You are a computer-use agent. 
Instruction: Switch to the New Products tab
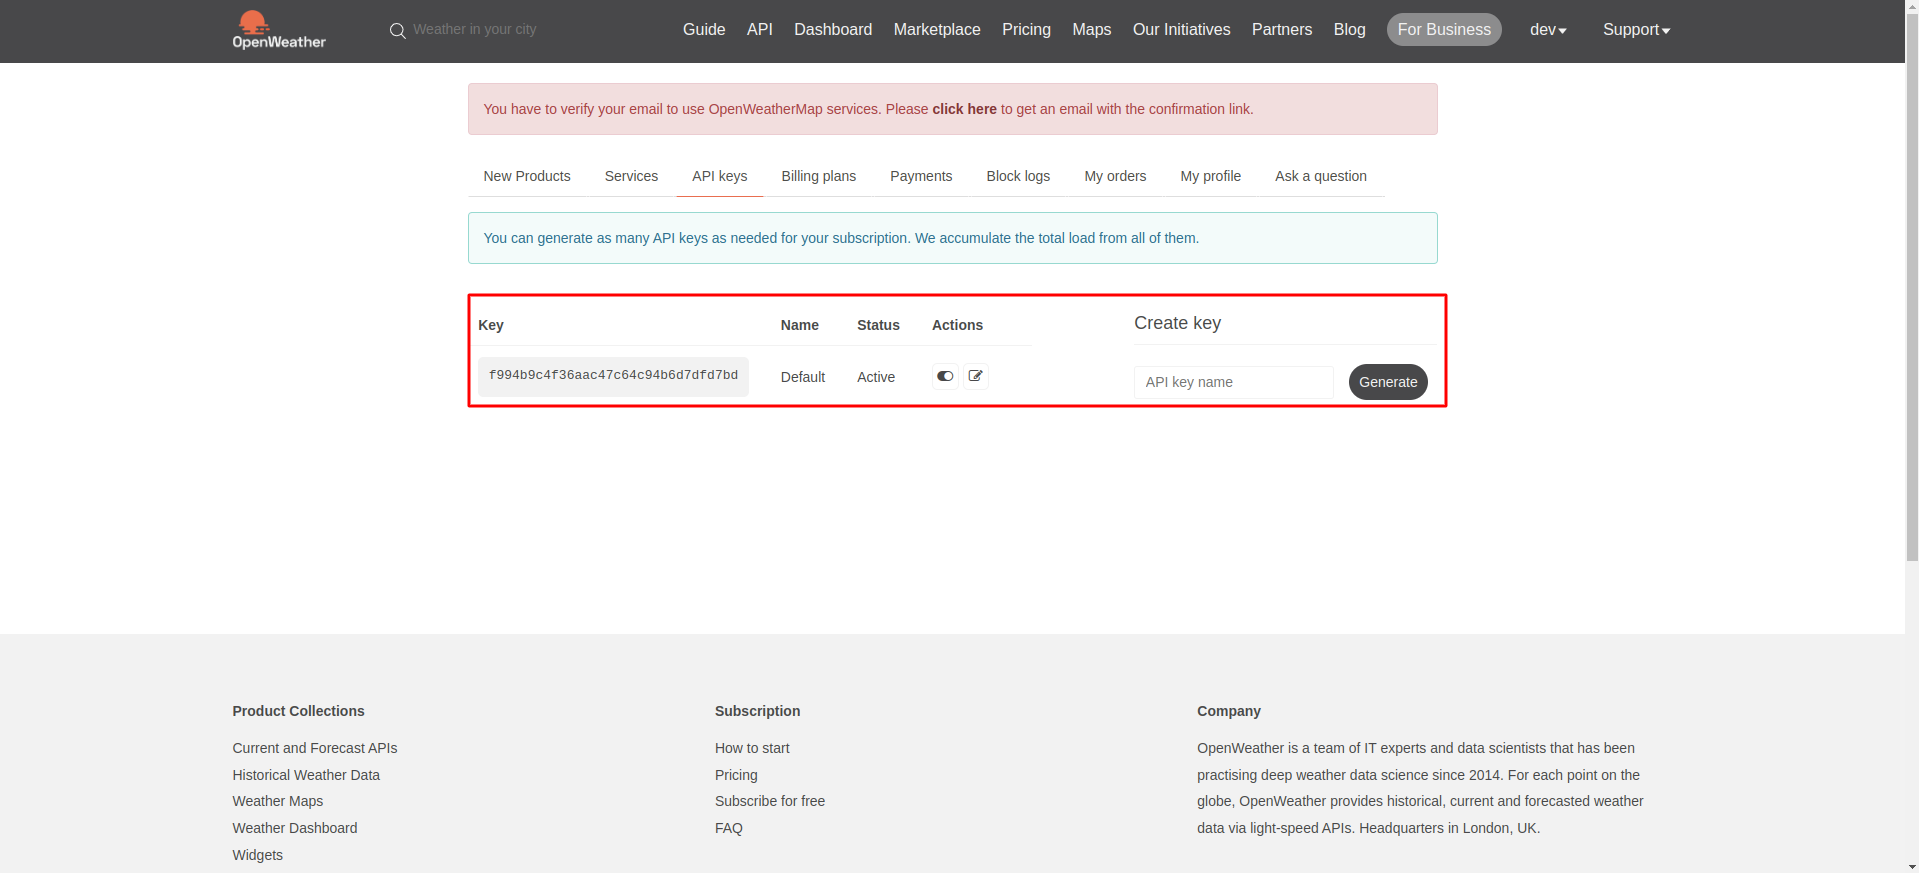(x=527, y=176)
